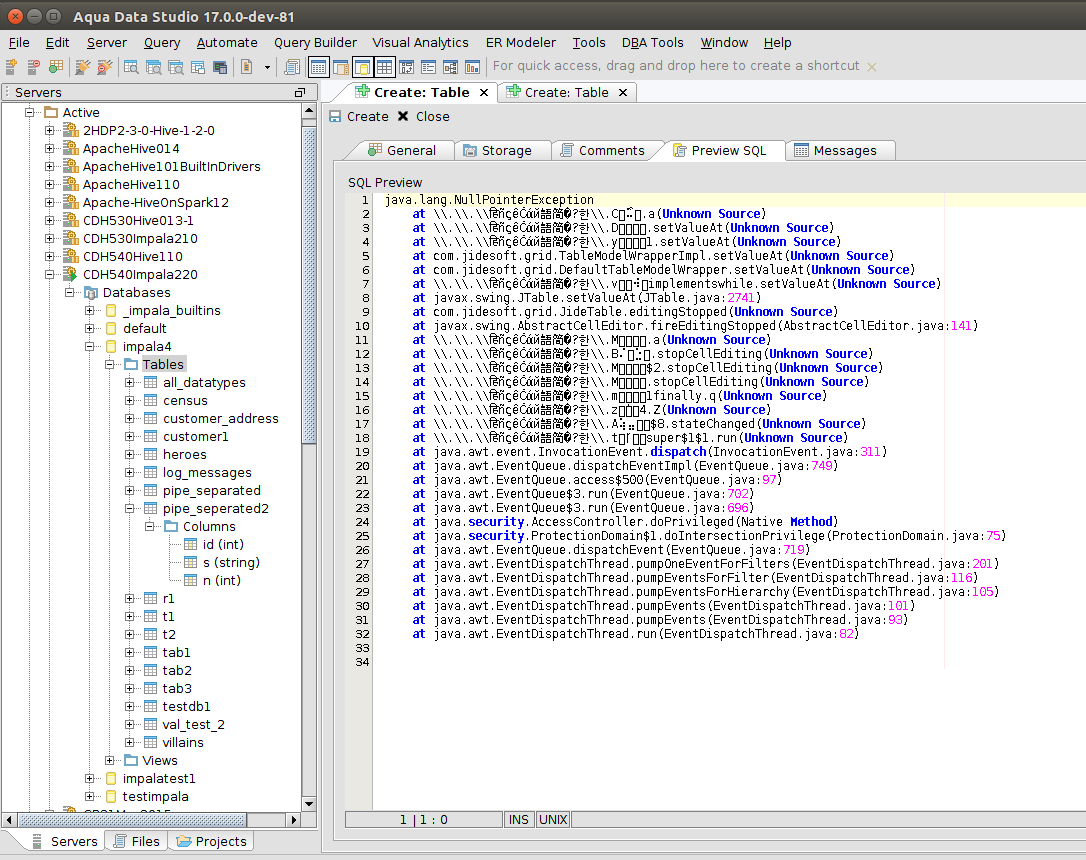Click the bar chart icon in toolbar

[x=472, y=67]
